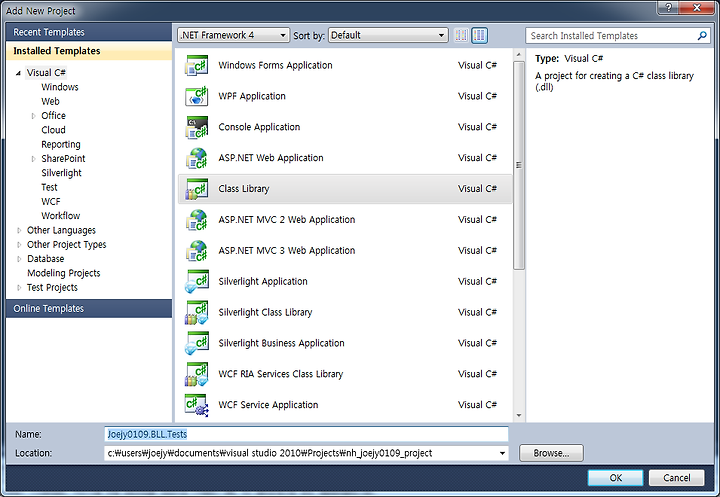Image resolution: width=720 pixels, height=497 pixels.
Task: Switch to small icons view
Action: [461, 35]
